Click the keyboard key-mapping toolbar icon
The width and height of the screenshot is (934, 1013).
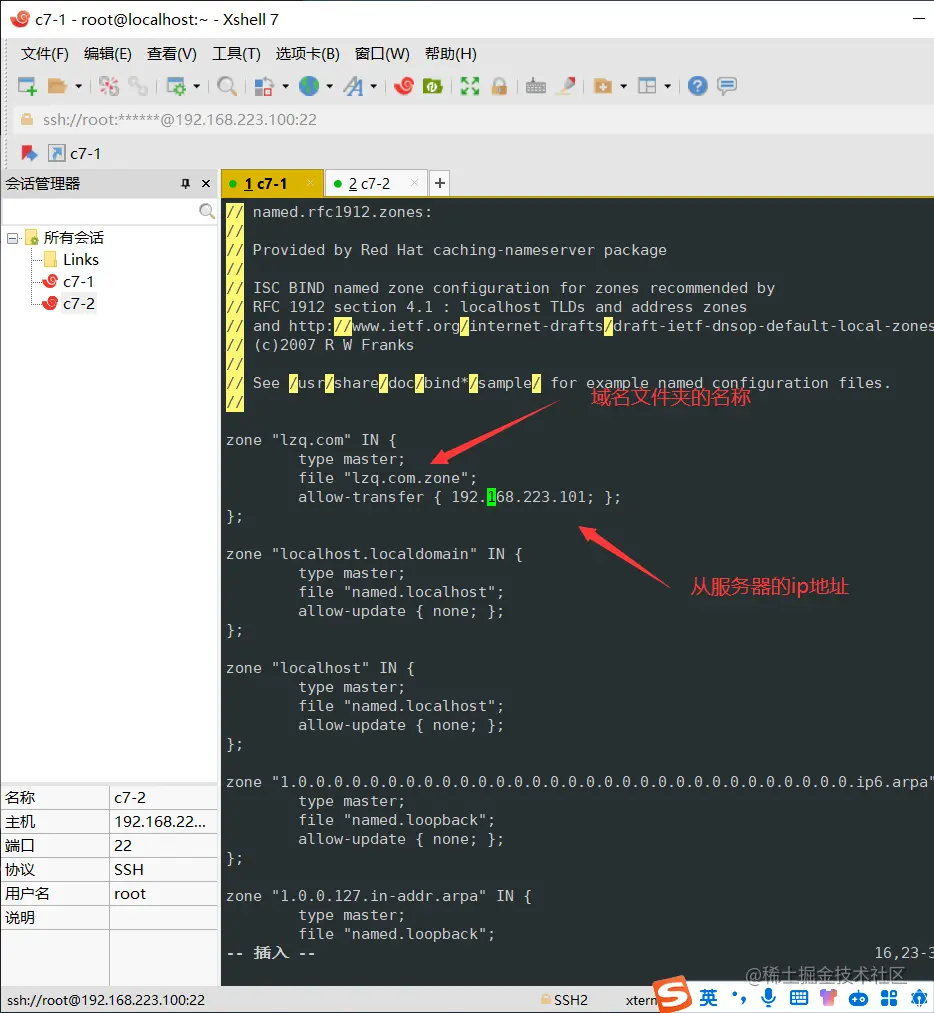(x=535, y=86)
